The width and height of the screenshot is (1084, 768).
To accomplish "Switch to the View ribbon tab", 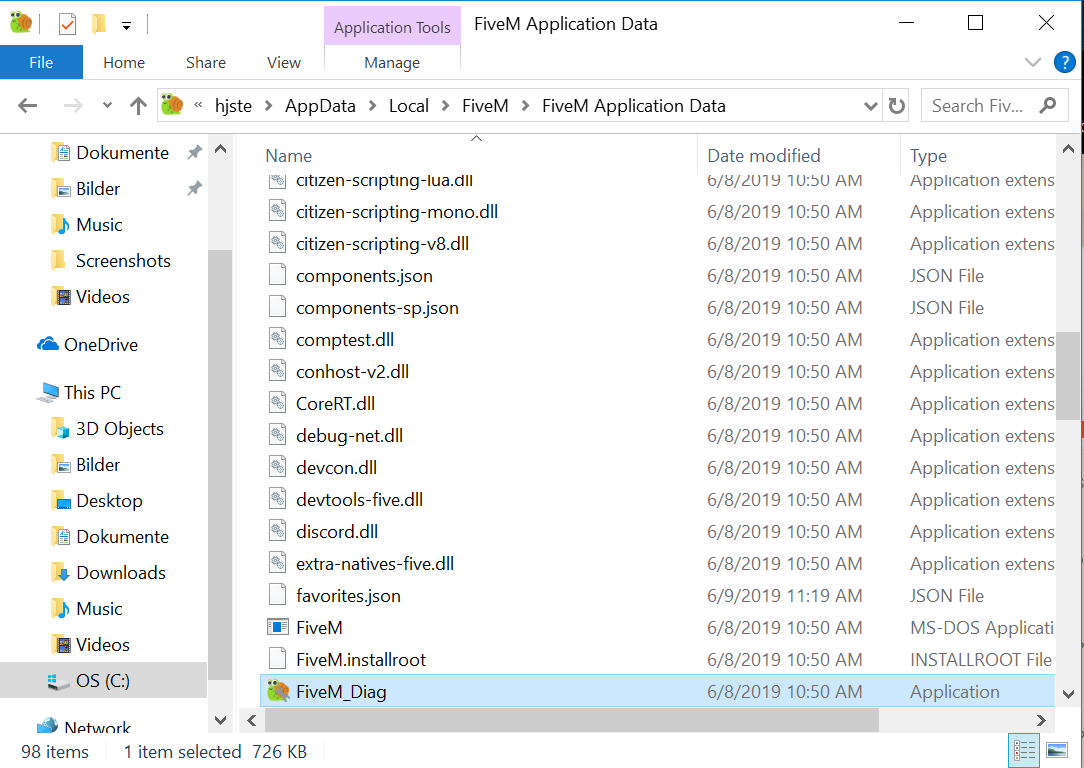I will [284, 62].
